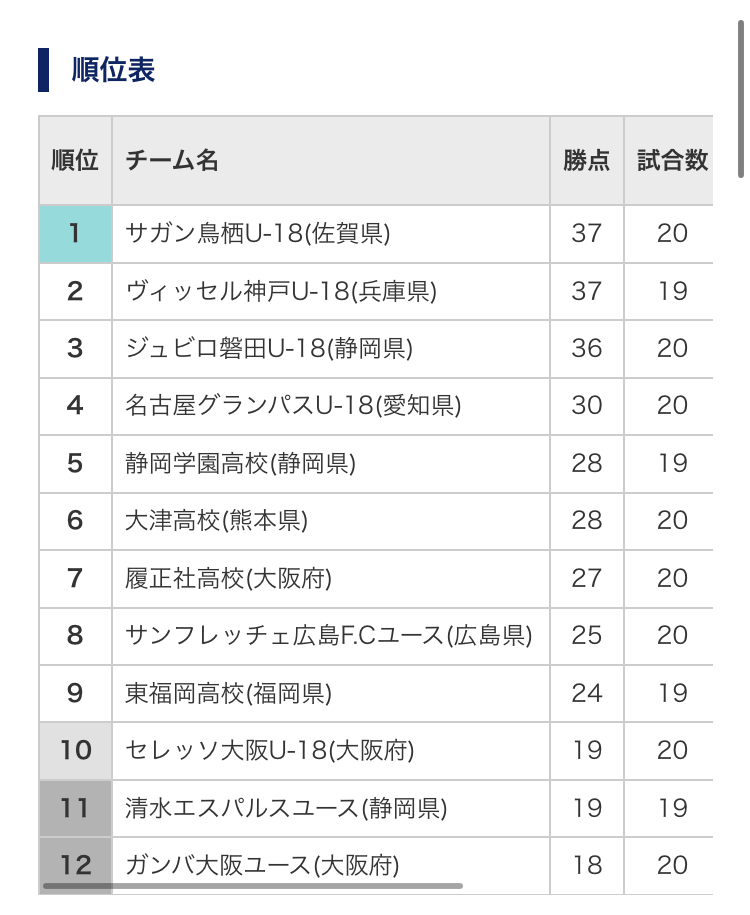Click team 履正社高校(大阪府)
The width and height of the screenshot is (750, 915).
(x=228, y=578)
